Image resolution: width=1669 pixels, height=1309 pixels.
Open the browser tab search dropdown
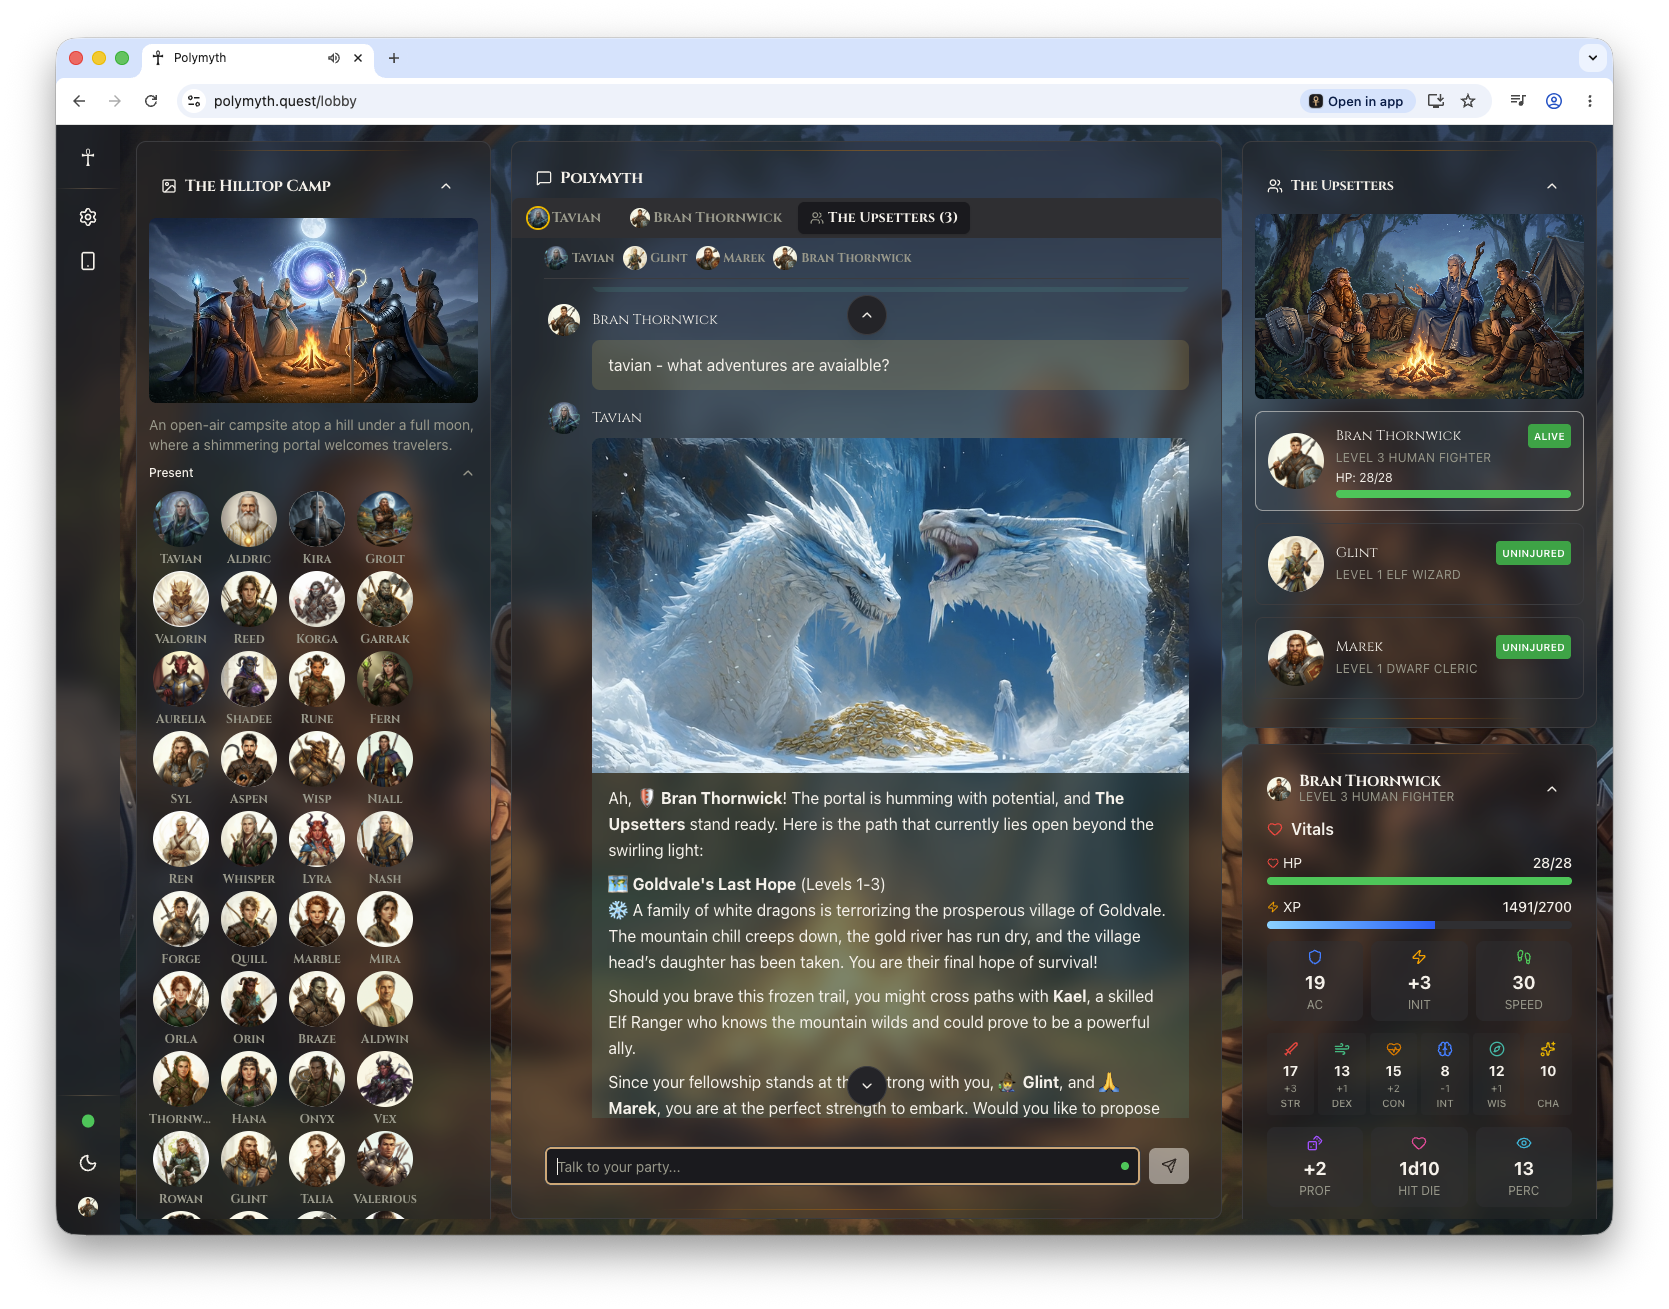click(x=1593, y=58)
